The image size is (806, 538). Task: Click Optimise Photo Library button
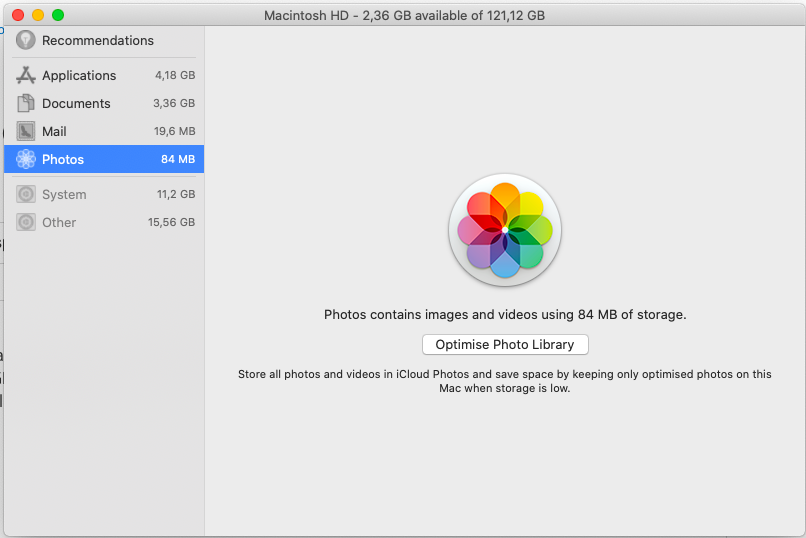click(505, 344)
